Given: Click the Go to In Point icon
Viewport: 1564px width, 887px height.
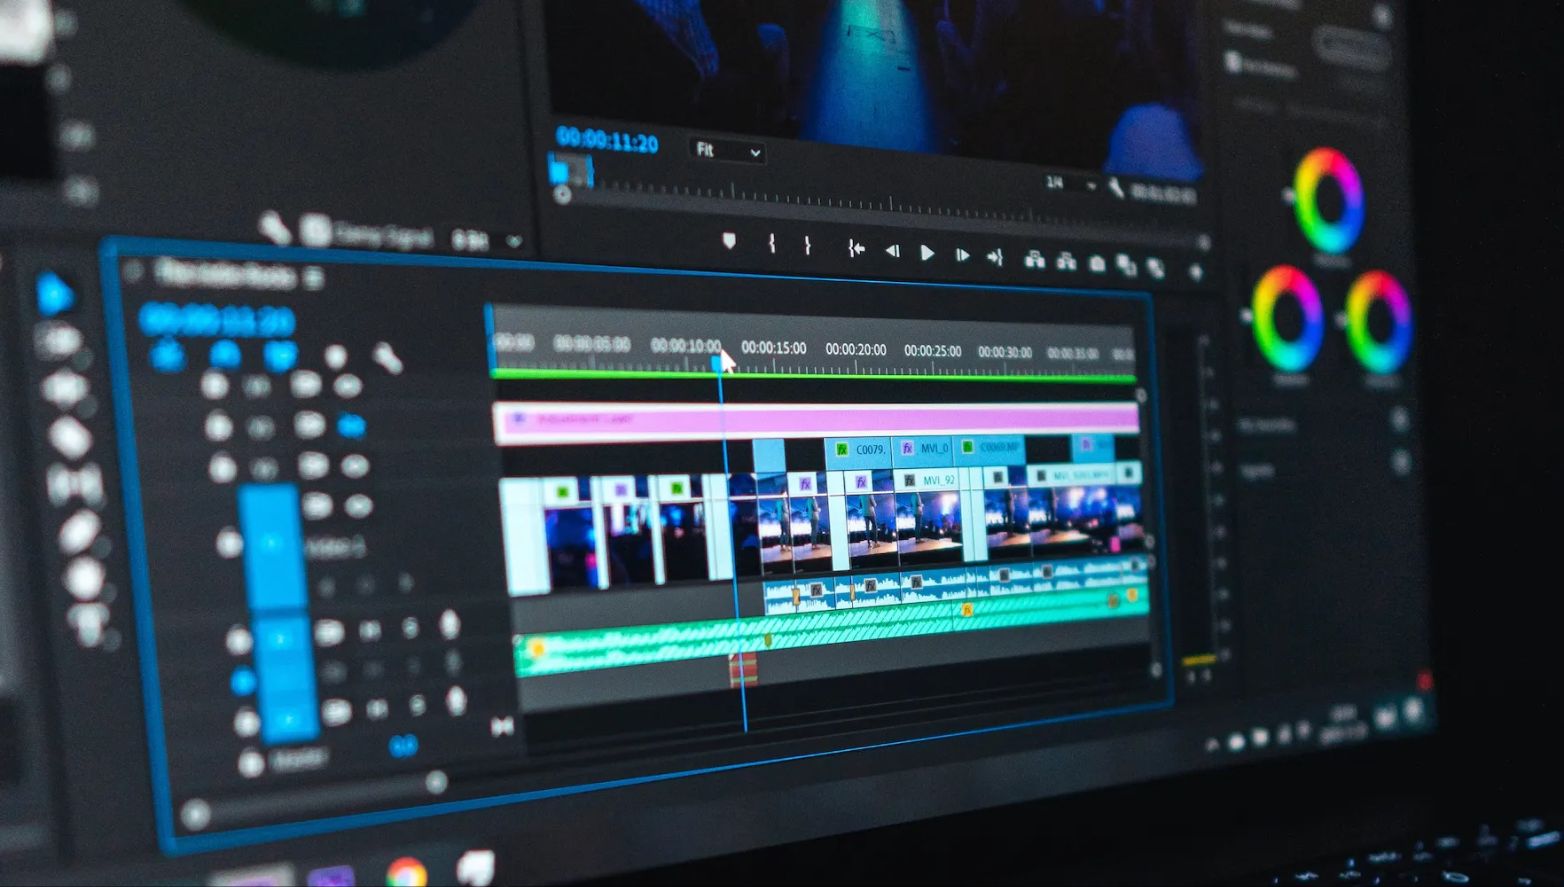Looking at the screenshot, I should [x=857, y=250].
